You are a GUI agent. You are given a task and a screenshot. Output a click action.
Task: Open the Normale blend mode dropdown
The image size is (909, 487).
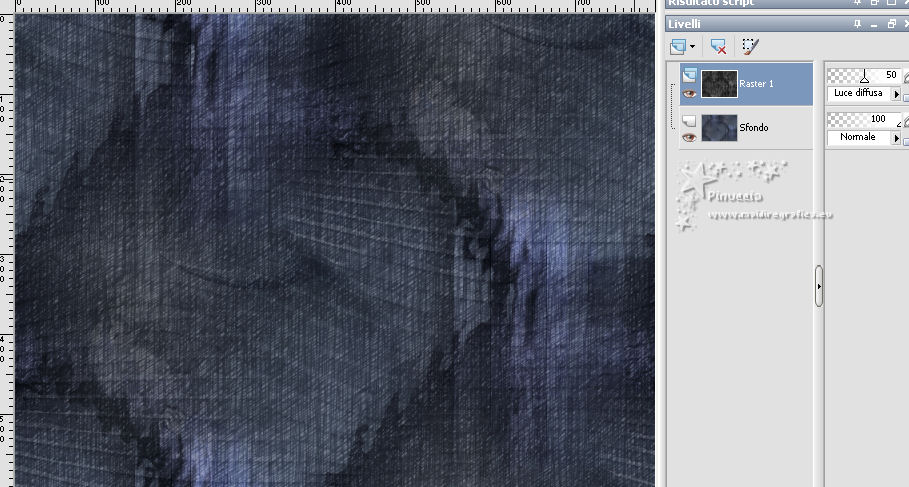(896, 138)
